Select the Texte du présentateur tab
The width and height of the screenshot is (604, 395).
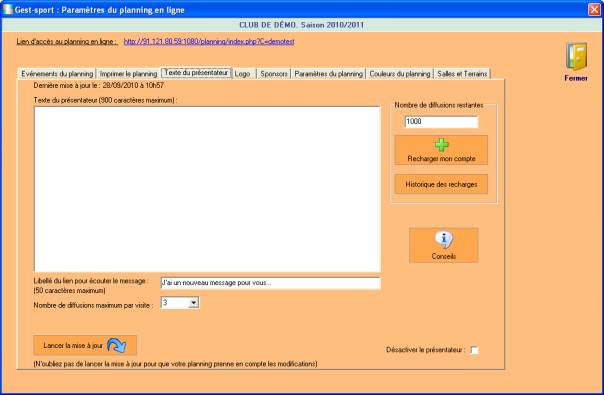196,72
